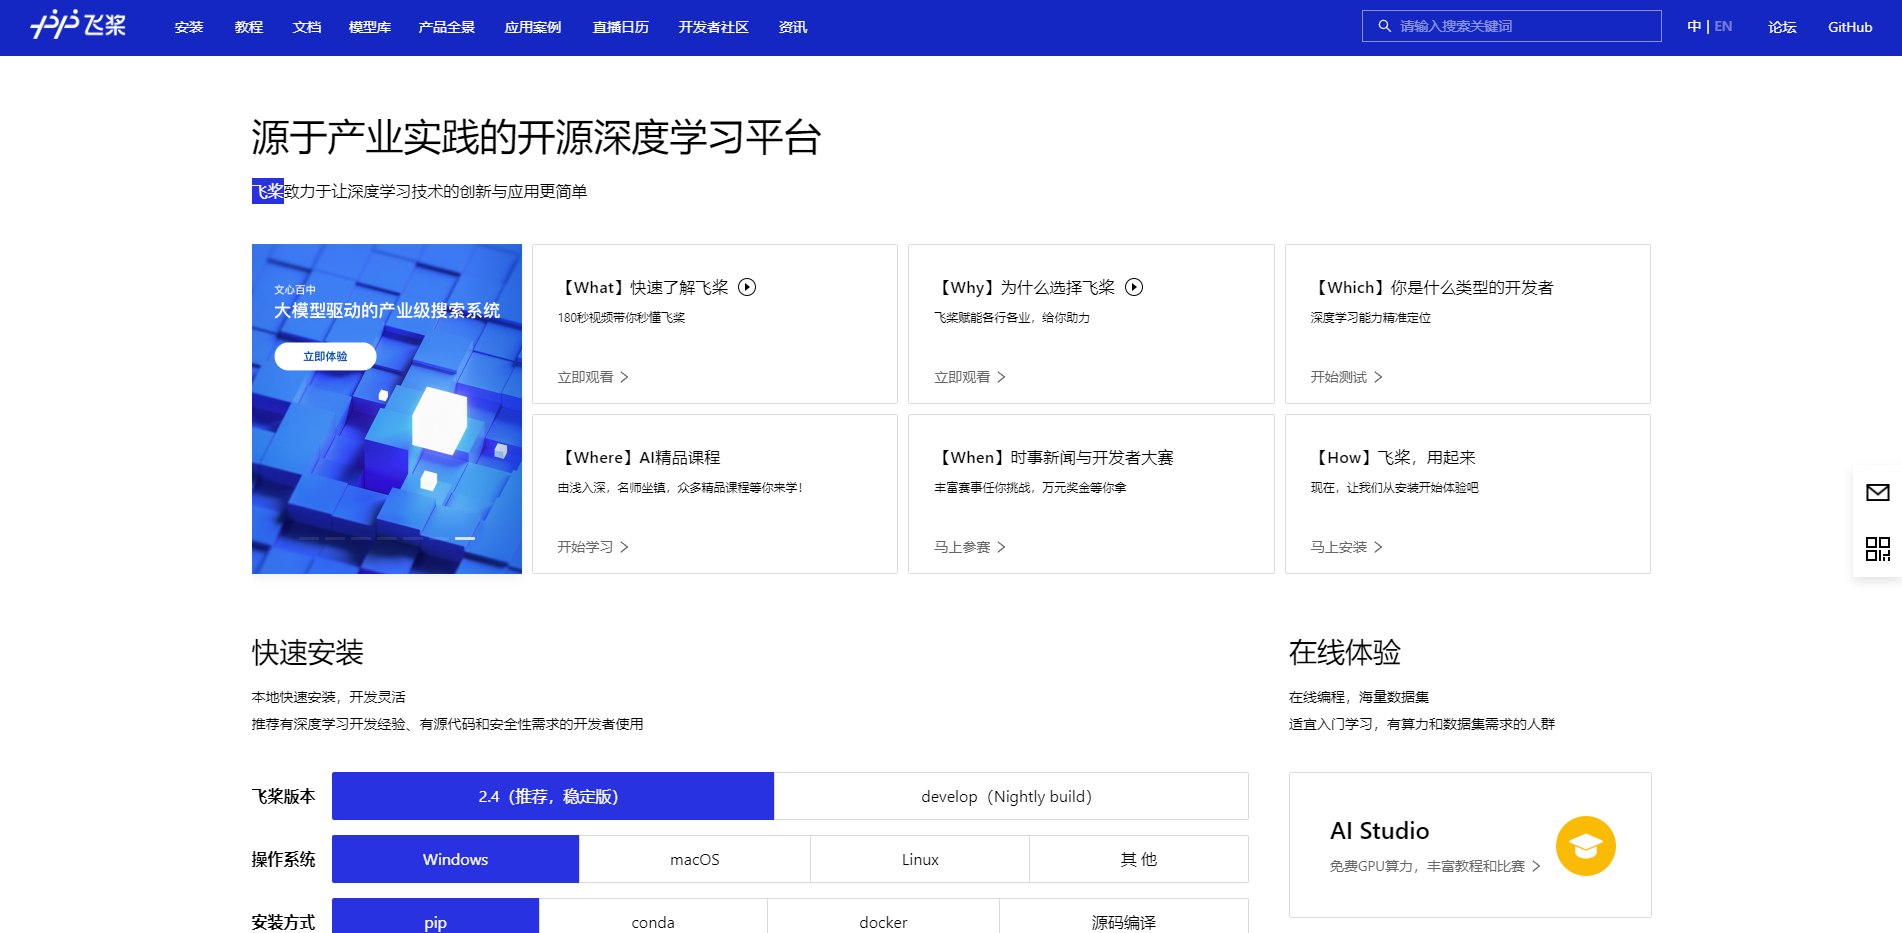This screenshot has width=1902, height=933.
Task: Open the 论坛 link
Action: [x=1782, y=27]
